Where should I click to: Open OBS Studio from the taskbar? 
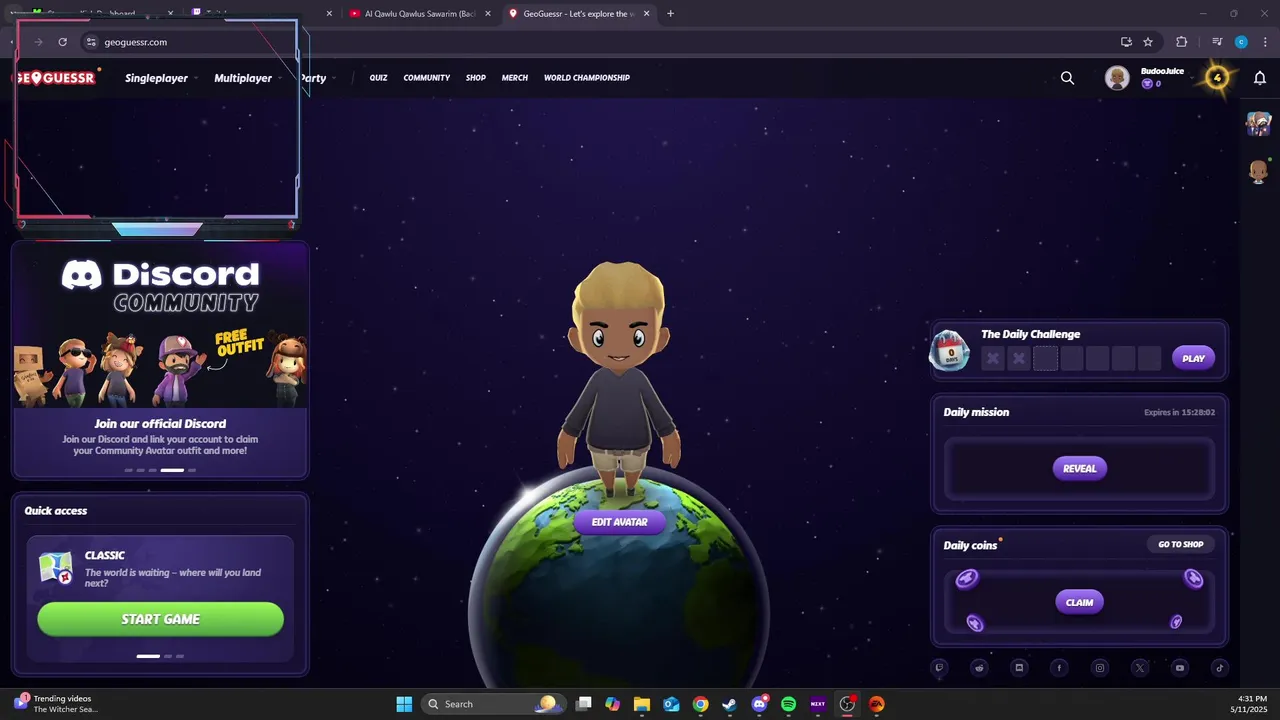point(847,704)
